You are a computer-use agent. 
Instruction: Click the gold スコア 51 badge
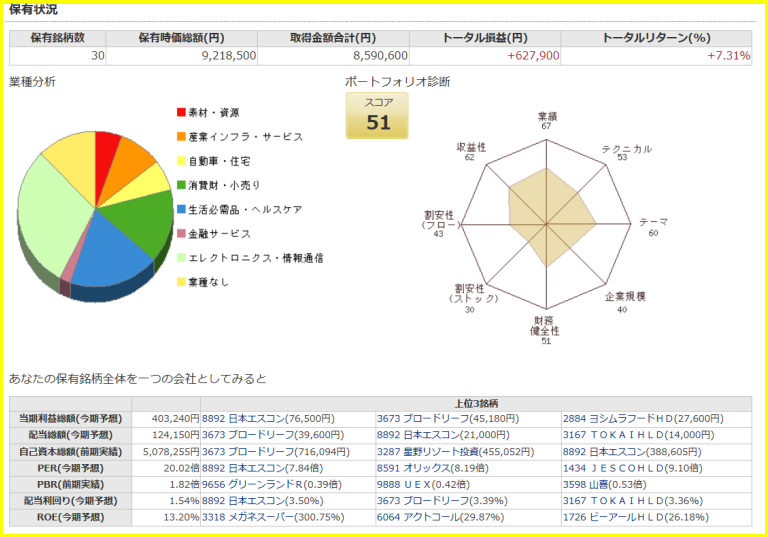tap(377, 116)
